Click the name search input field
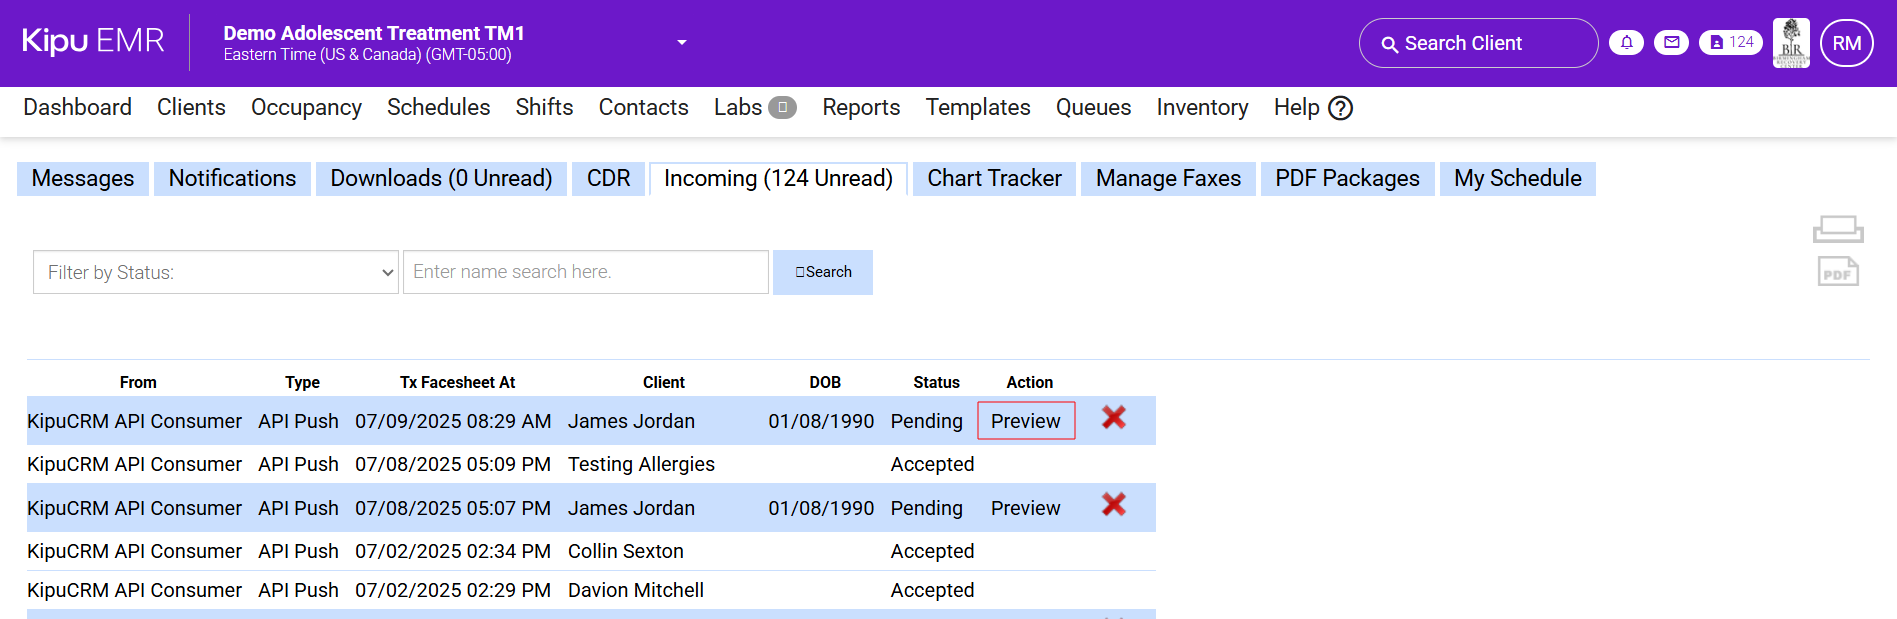The width and height of the screenshot is (1897, 619). [585, 272]
